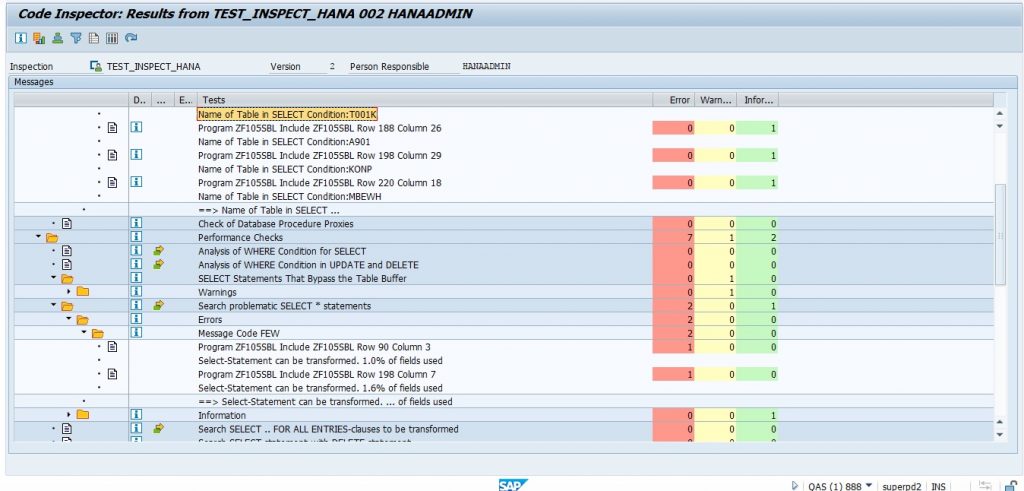This screenshot has width=1024, height=491.
Task: Click the Version field showing 2
Action: click(x=332, y=67)
